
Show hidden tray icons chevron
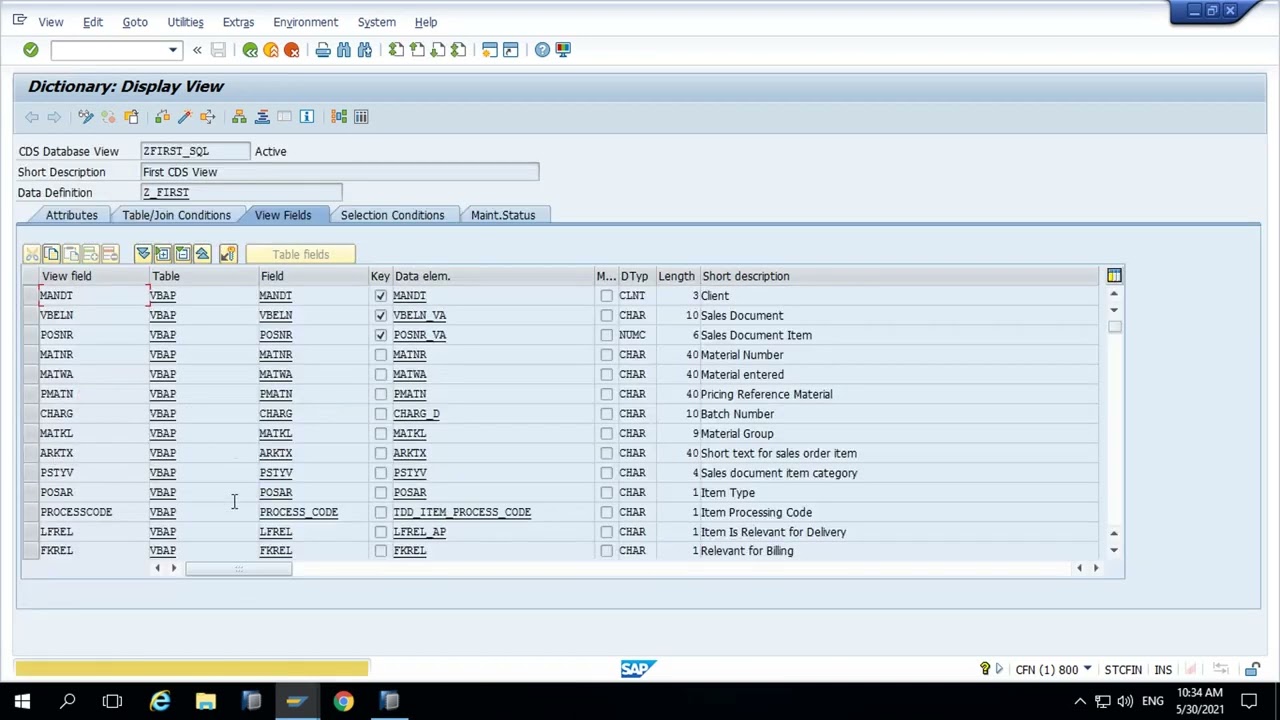(1080, 702)
